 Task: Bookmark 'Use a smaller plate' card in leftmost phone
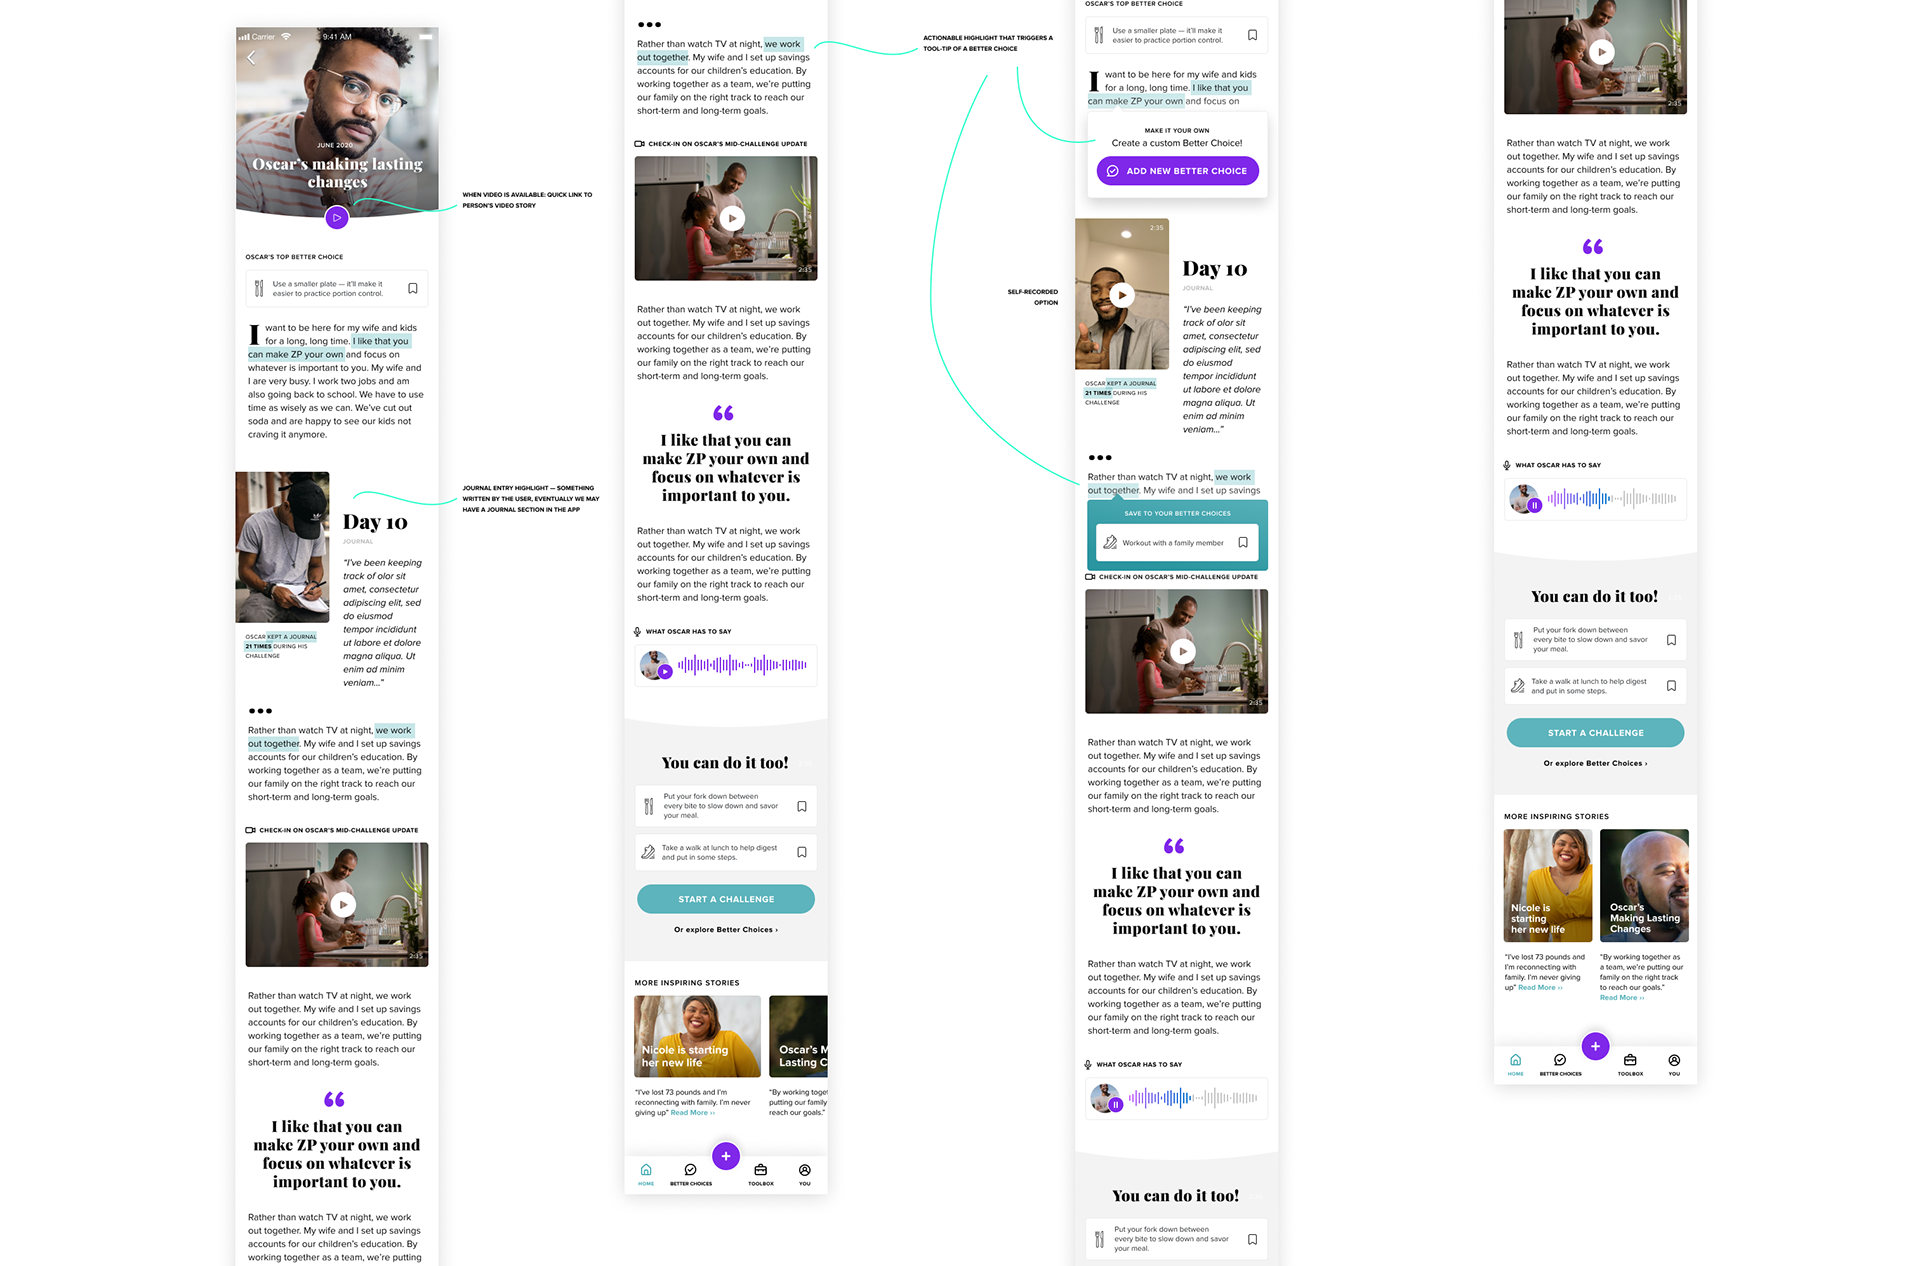click(x=413, y=289)
